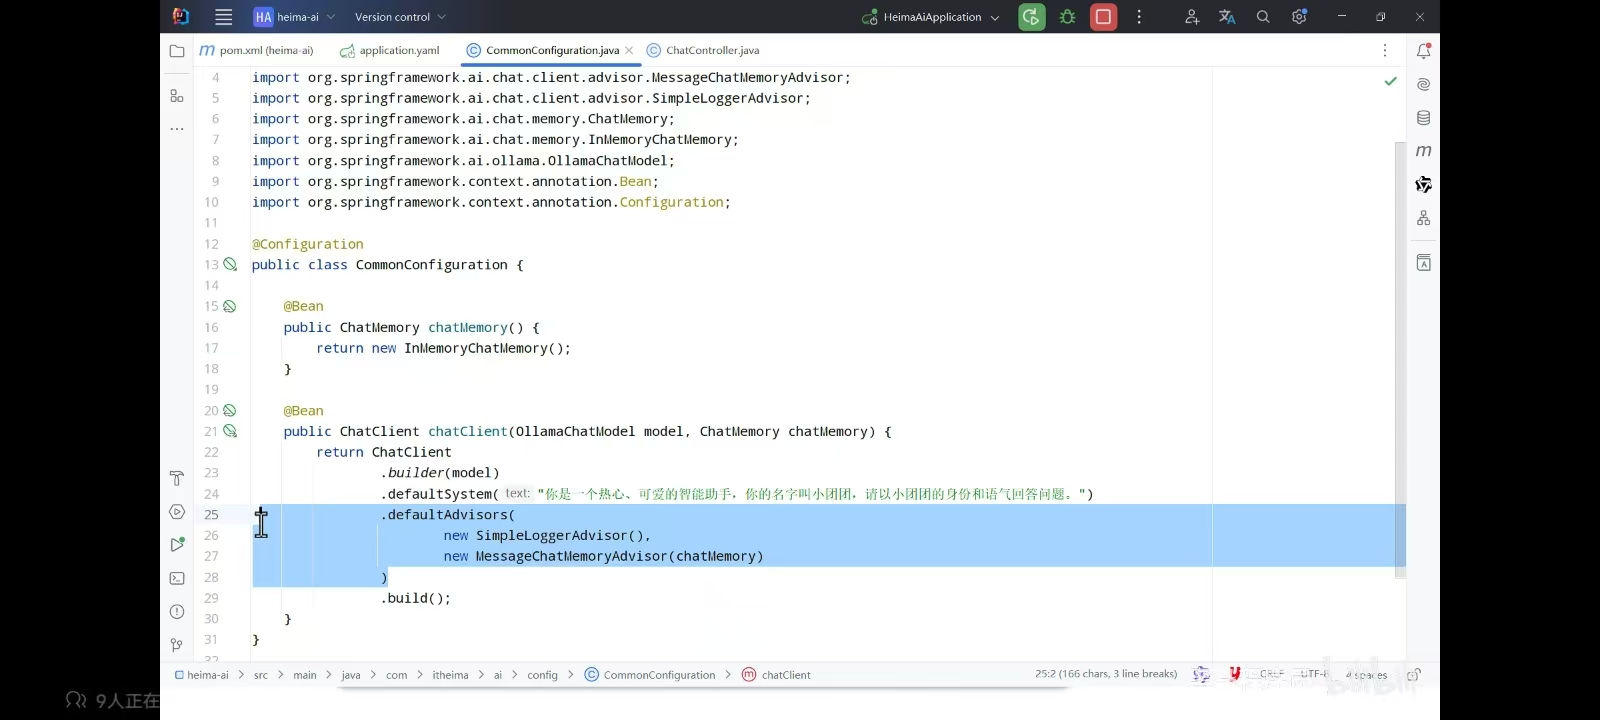Switch to the ChatController.java tab
This screenshot has width=1600, height=720.
click(703, 50)
